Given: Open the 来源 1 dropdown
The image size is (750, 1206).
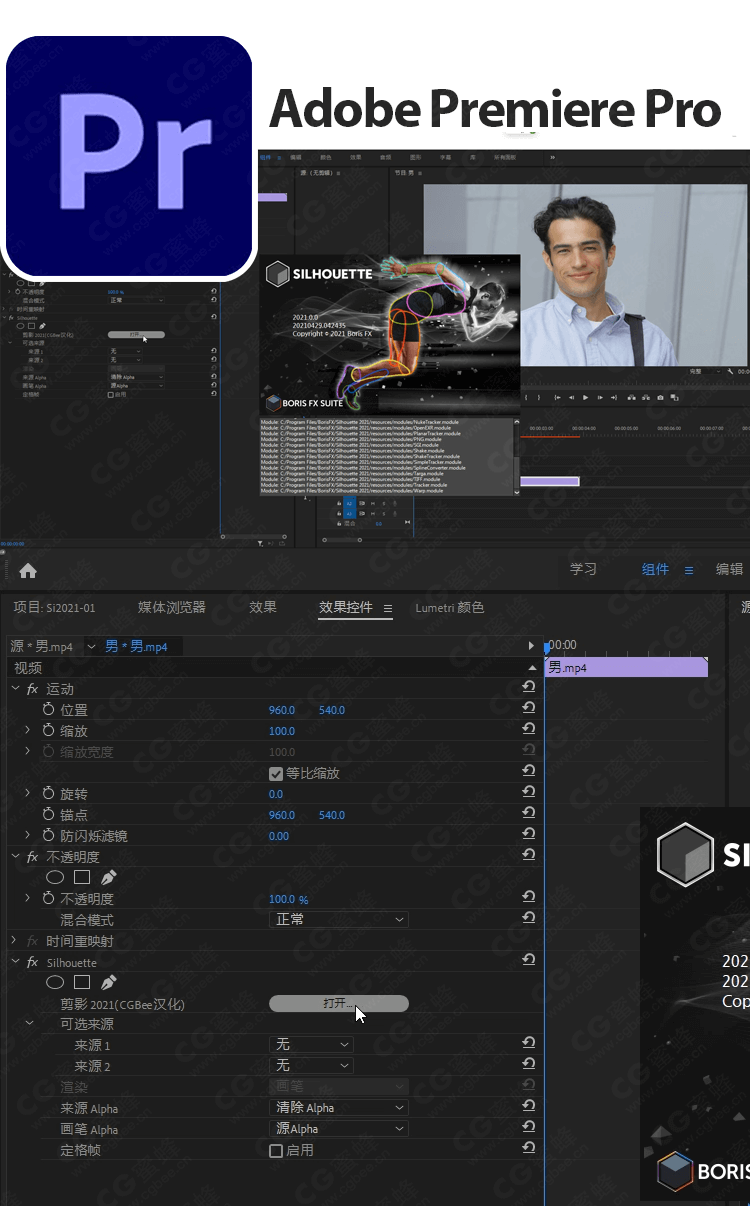Looking at the screenshot, I should point(312,1044).
